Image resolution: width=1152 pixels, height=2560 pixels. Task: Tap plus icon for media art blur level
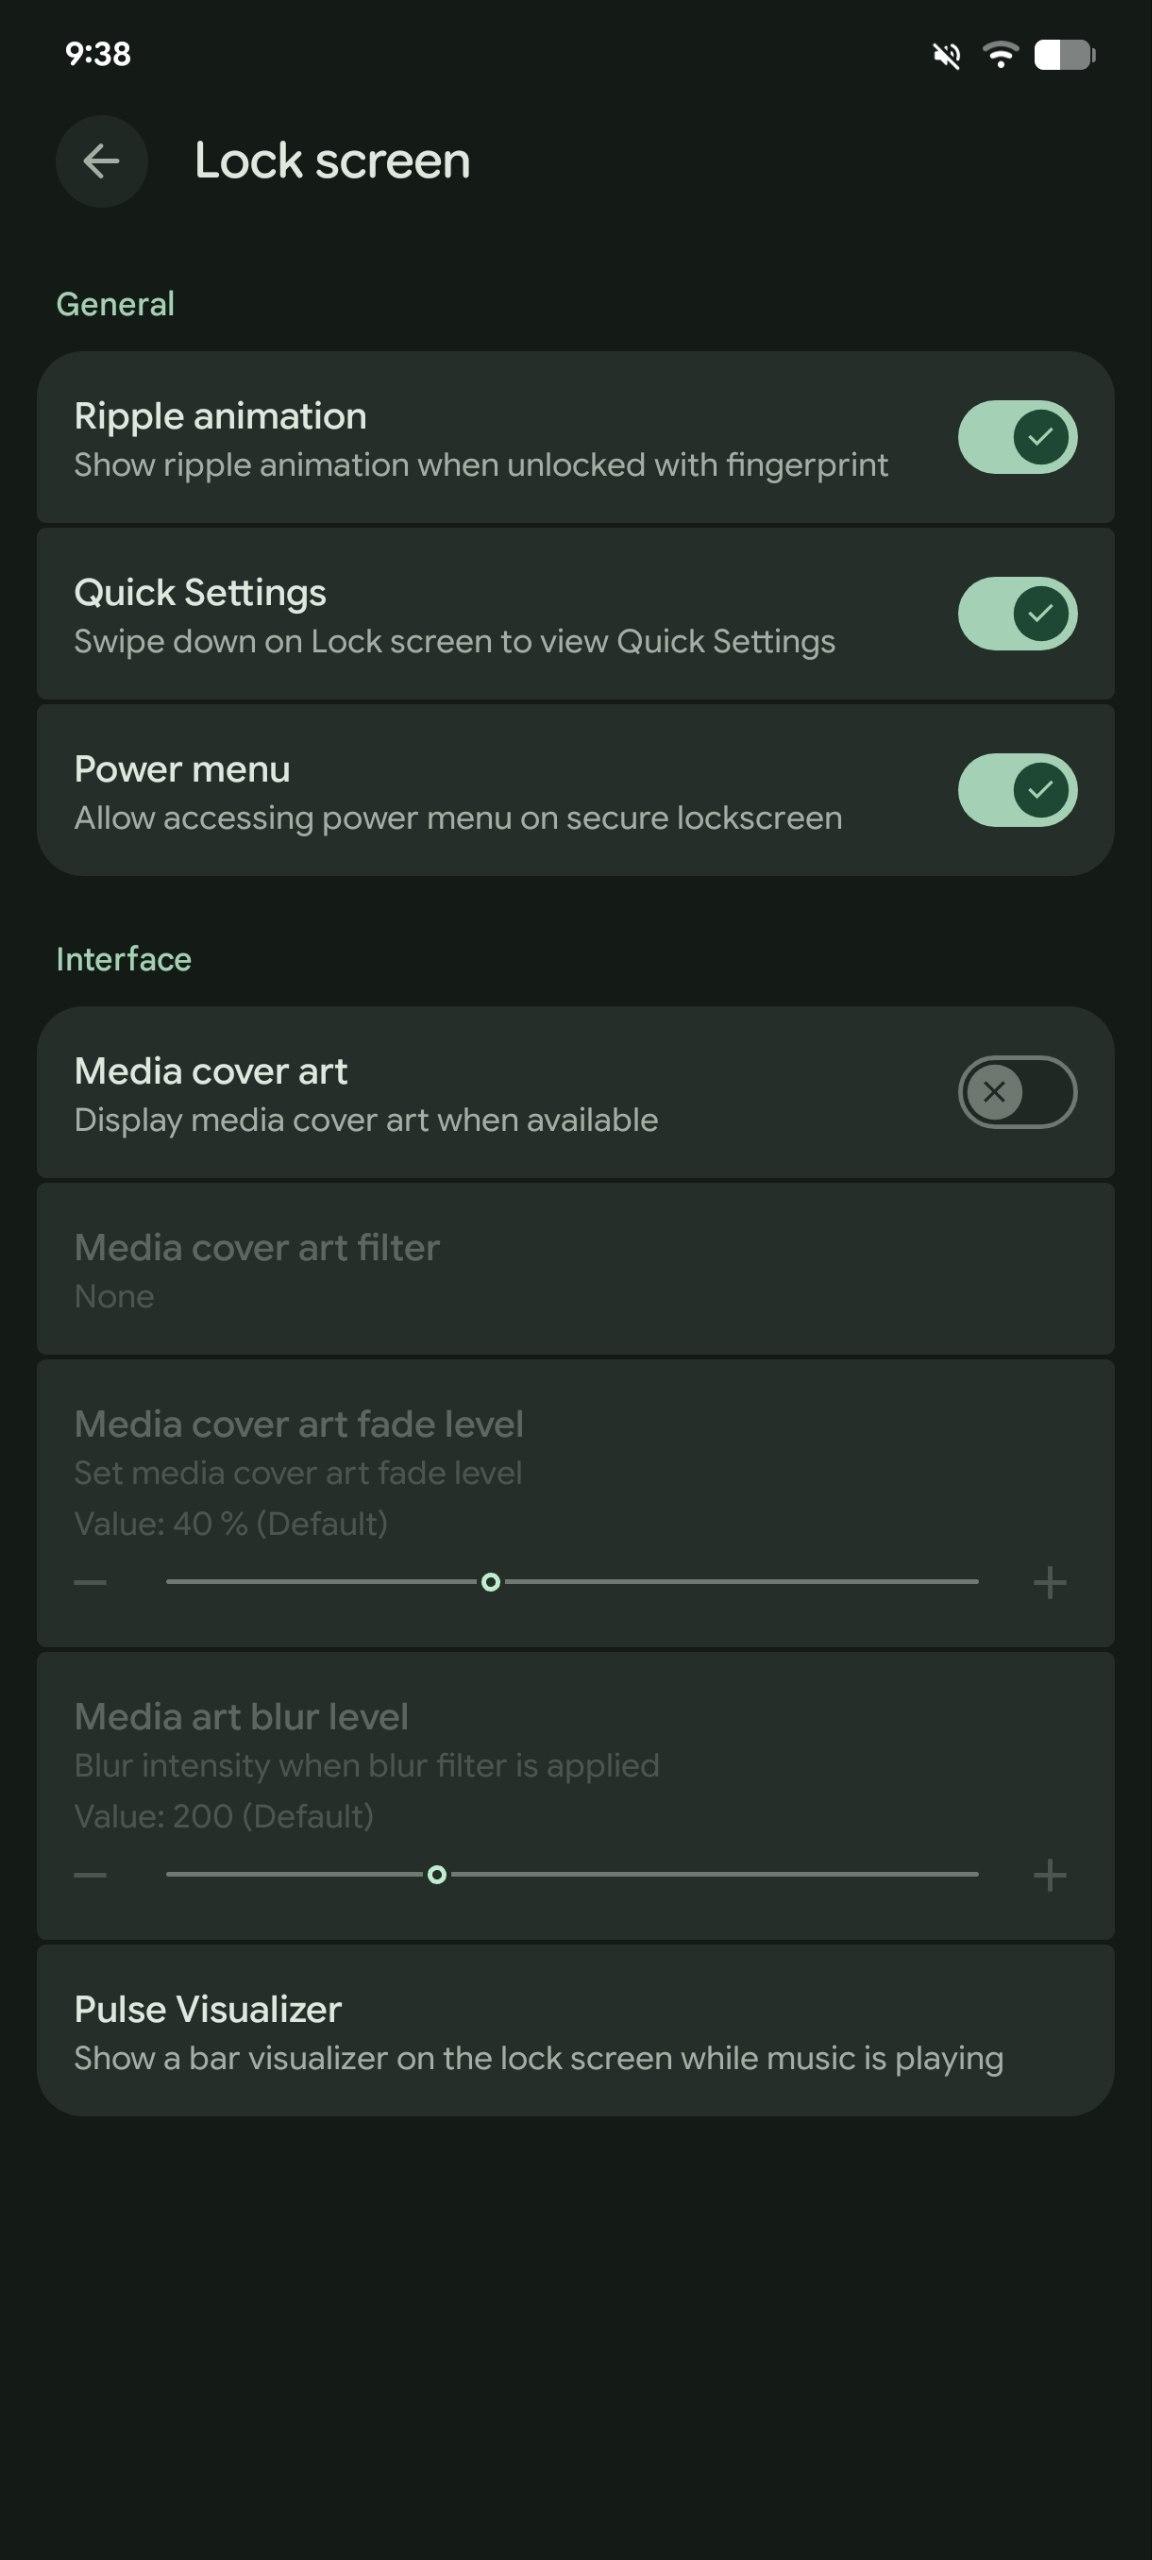point(1049,1875)
